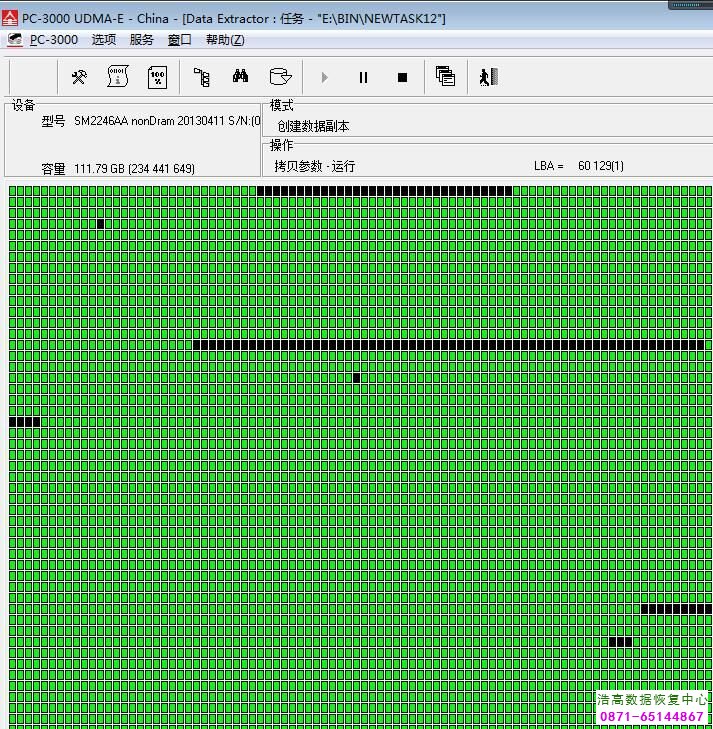
Task: Open the 窗口 menu
Action: [180, 40]
